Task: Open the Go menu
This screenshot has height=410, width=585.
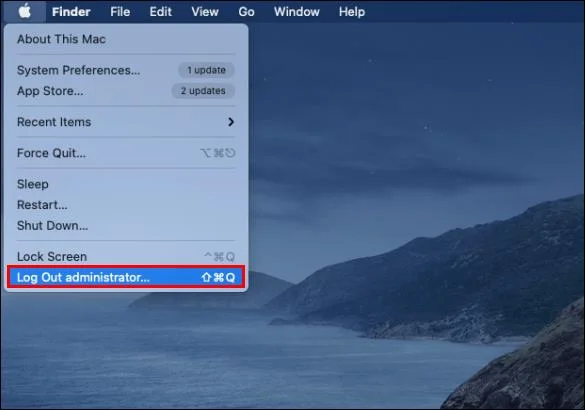Action: 246,12
